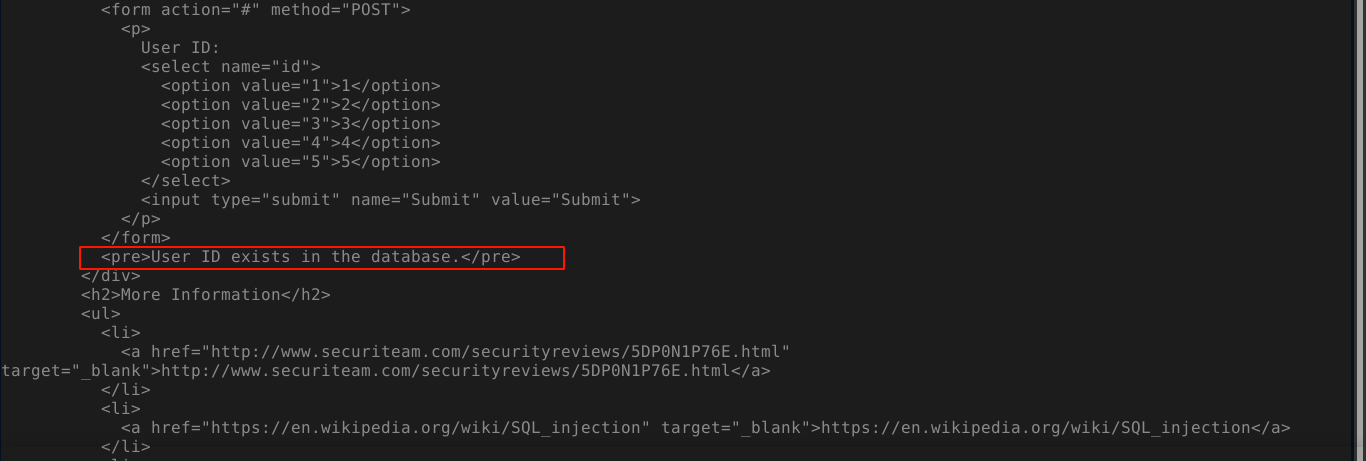Click the closing select tag
Image resolution: width=1366 pixels, height=461 pixels.
186,181
